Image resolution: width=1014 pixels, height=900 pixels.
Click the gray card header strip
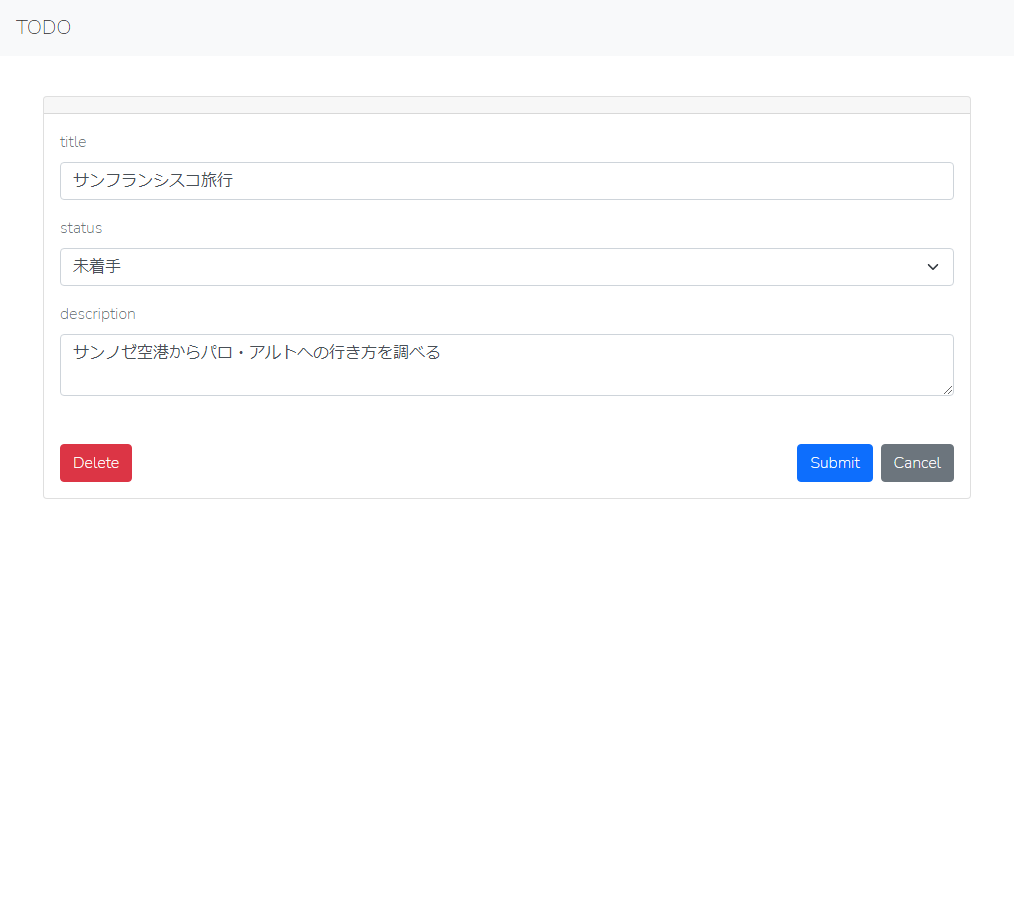coord(506,105)
